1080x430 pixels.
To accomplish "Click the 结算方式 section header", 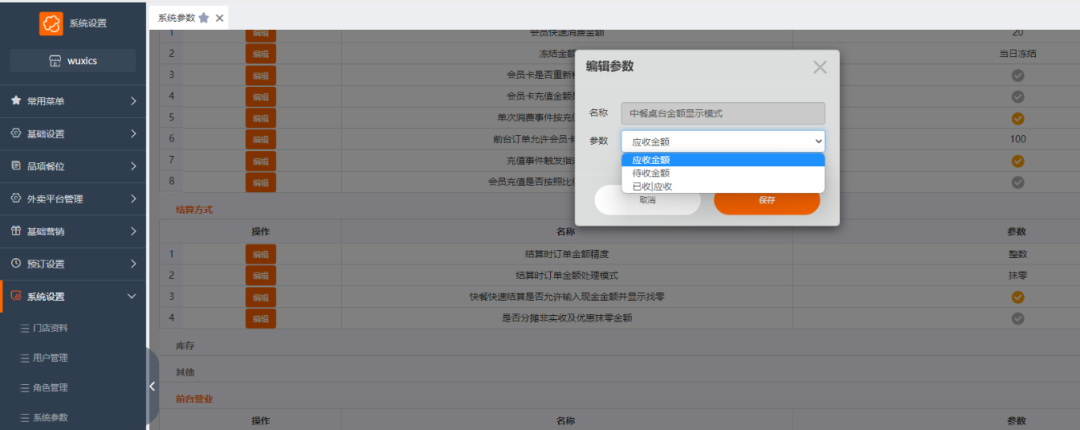I will (x=194, y=209).
